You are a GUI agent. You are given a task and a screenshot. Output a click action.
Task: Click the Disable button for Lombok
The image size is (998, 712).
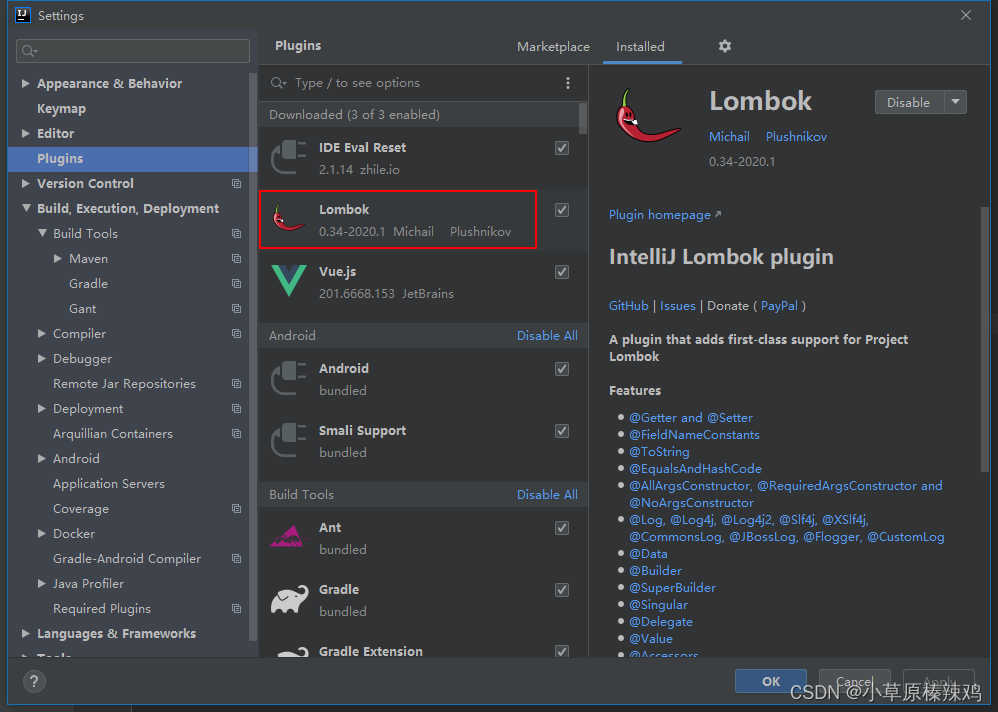(909, 102)
